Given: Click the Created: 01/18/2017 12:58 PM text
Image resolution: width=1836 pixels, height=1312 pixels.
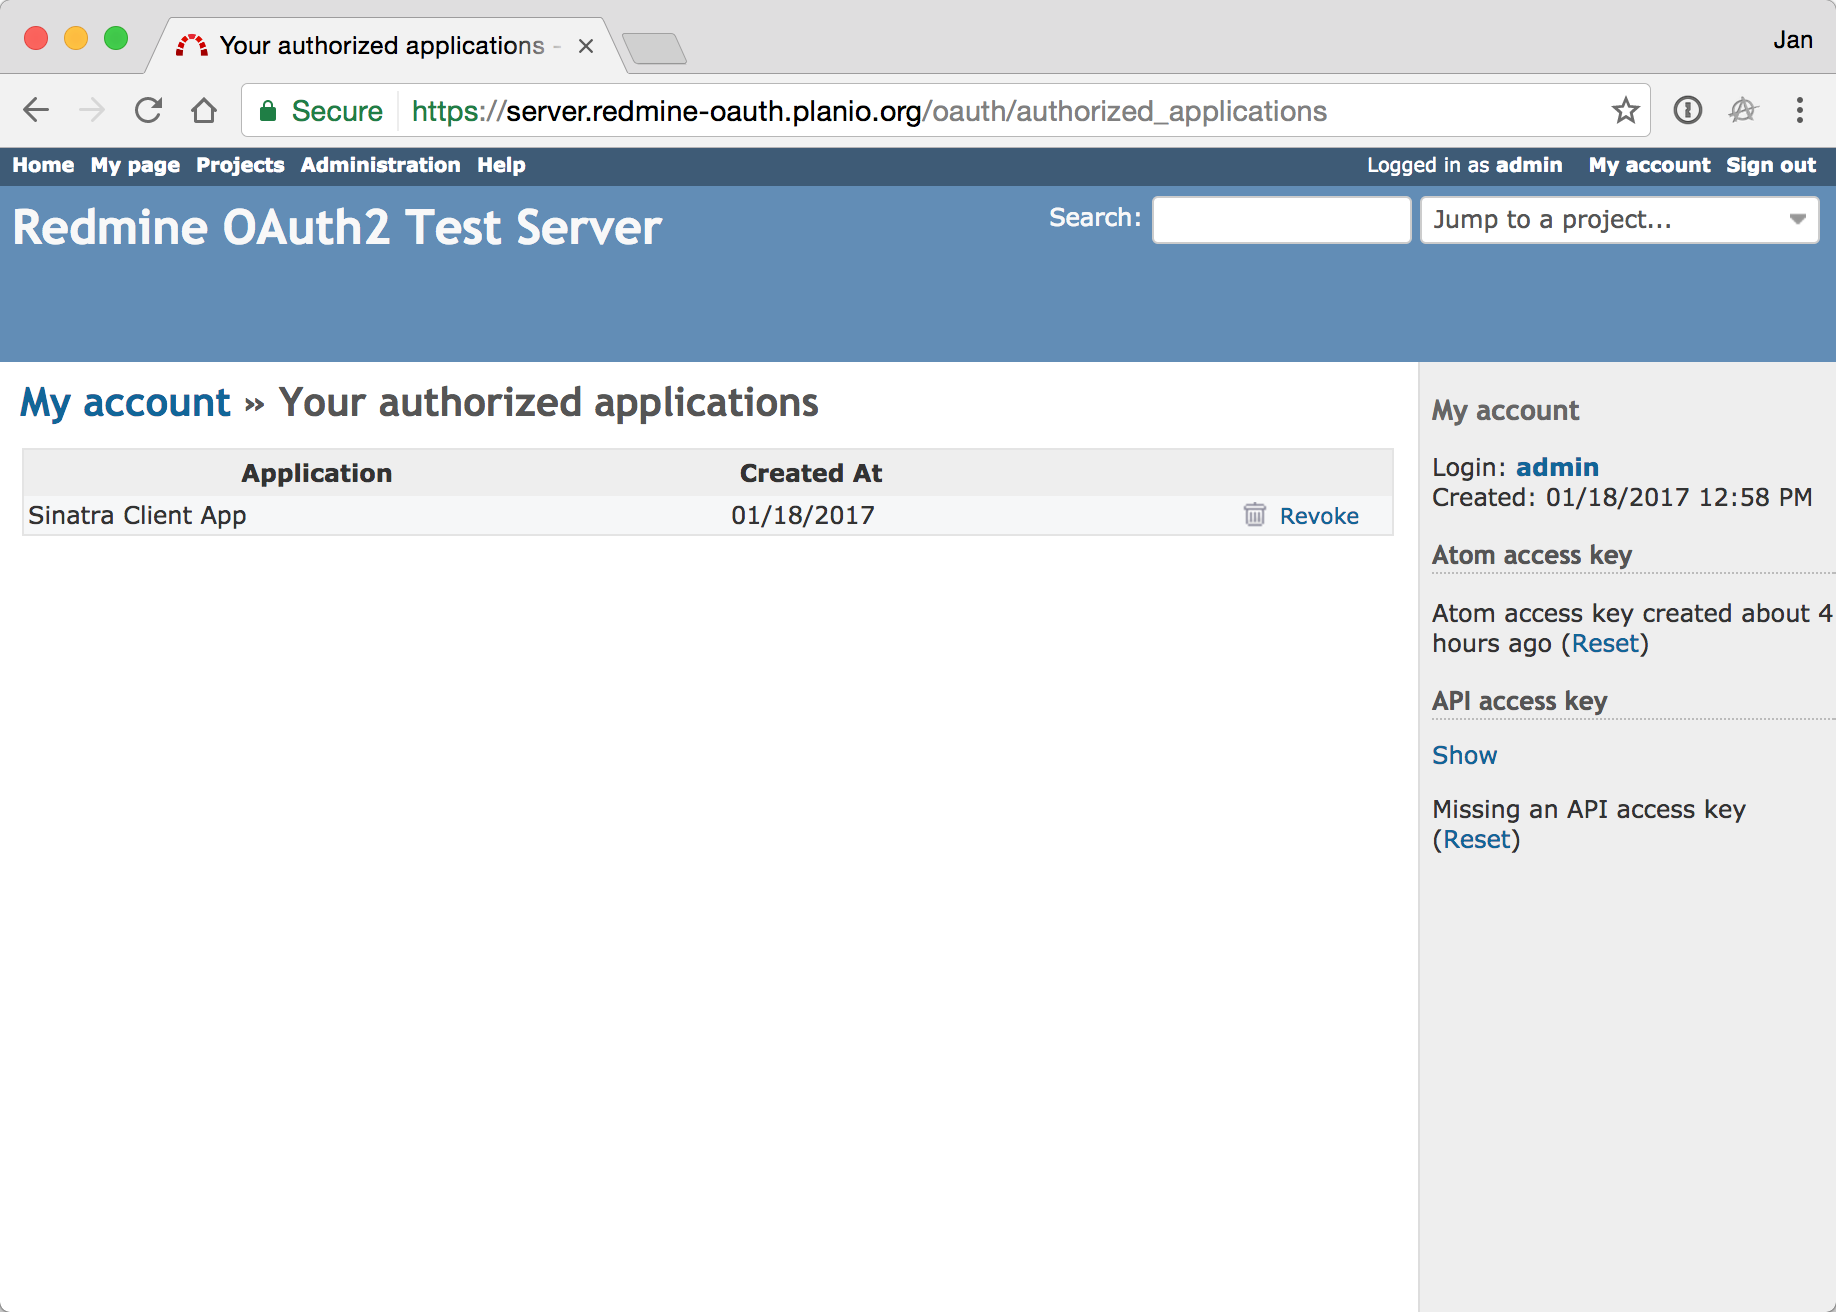Looking at the screenshot, I should [1622, 497].
